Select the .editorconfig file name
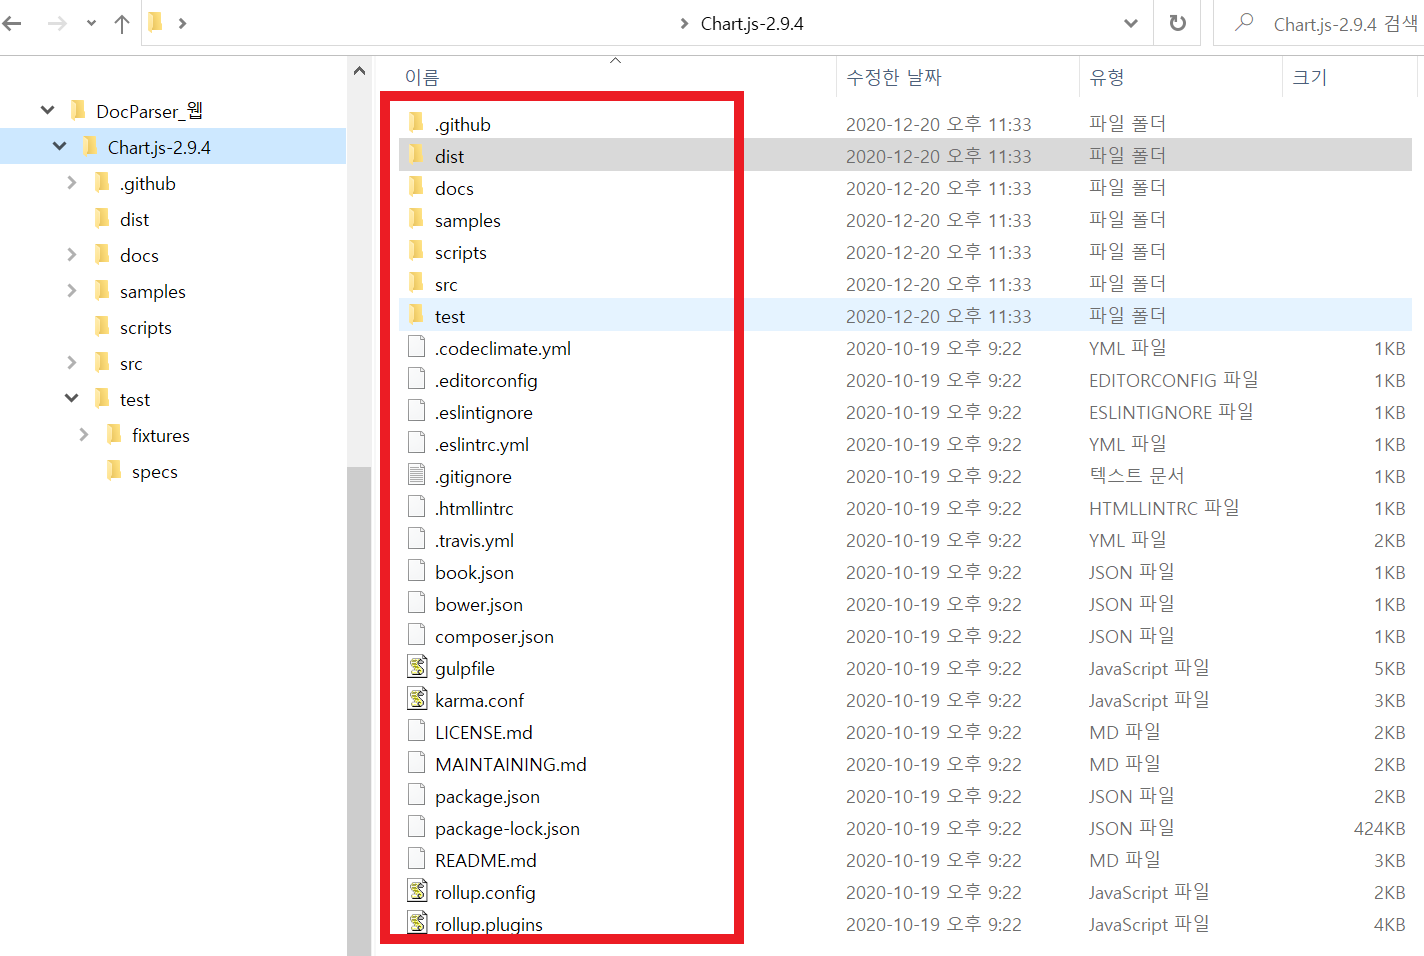1424x956 pixels. pyautogui.click(x=486, y=381)
